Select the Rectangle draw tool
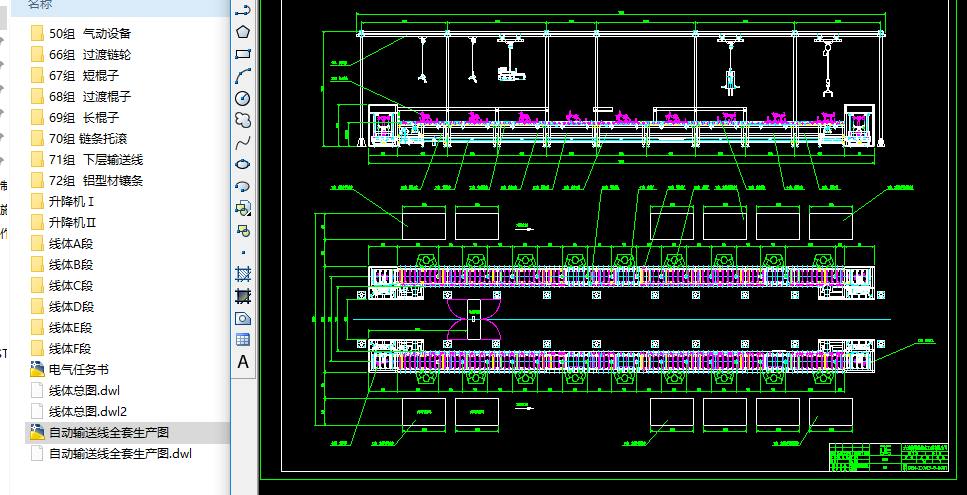 tap(243, 54)
